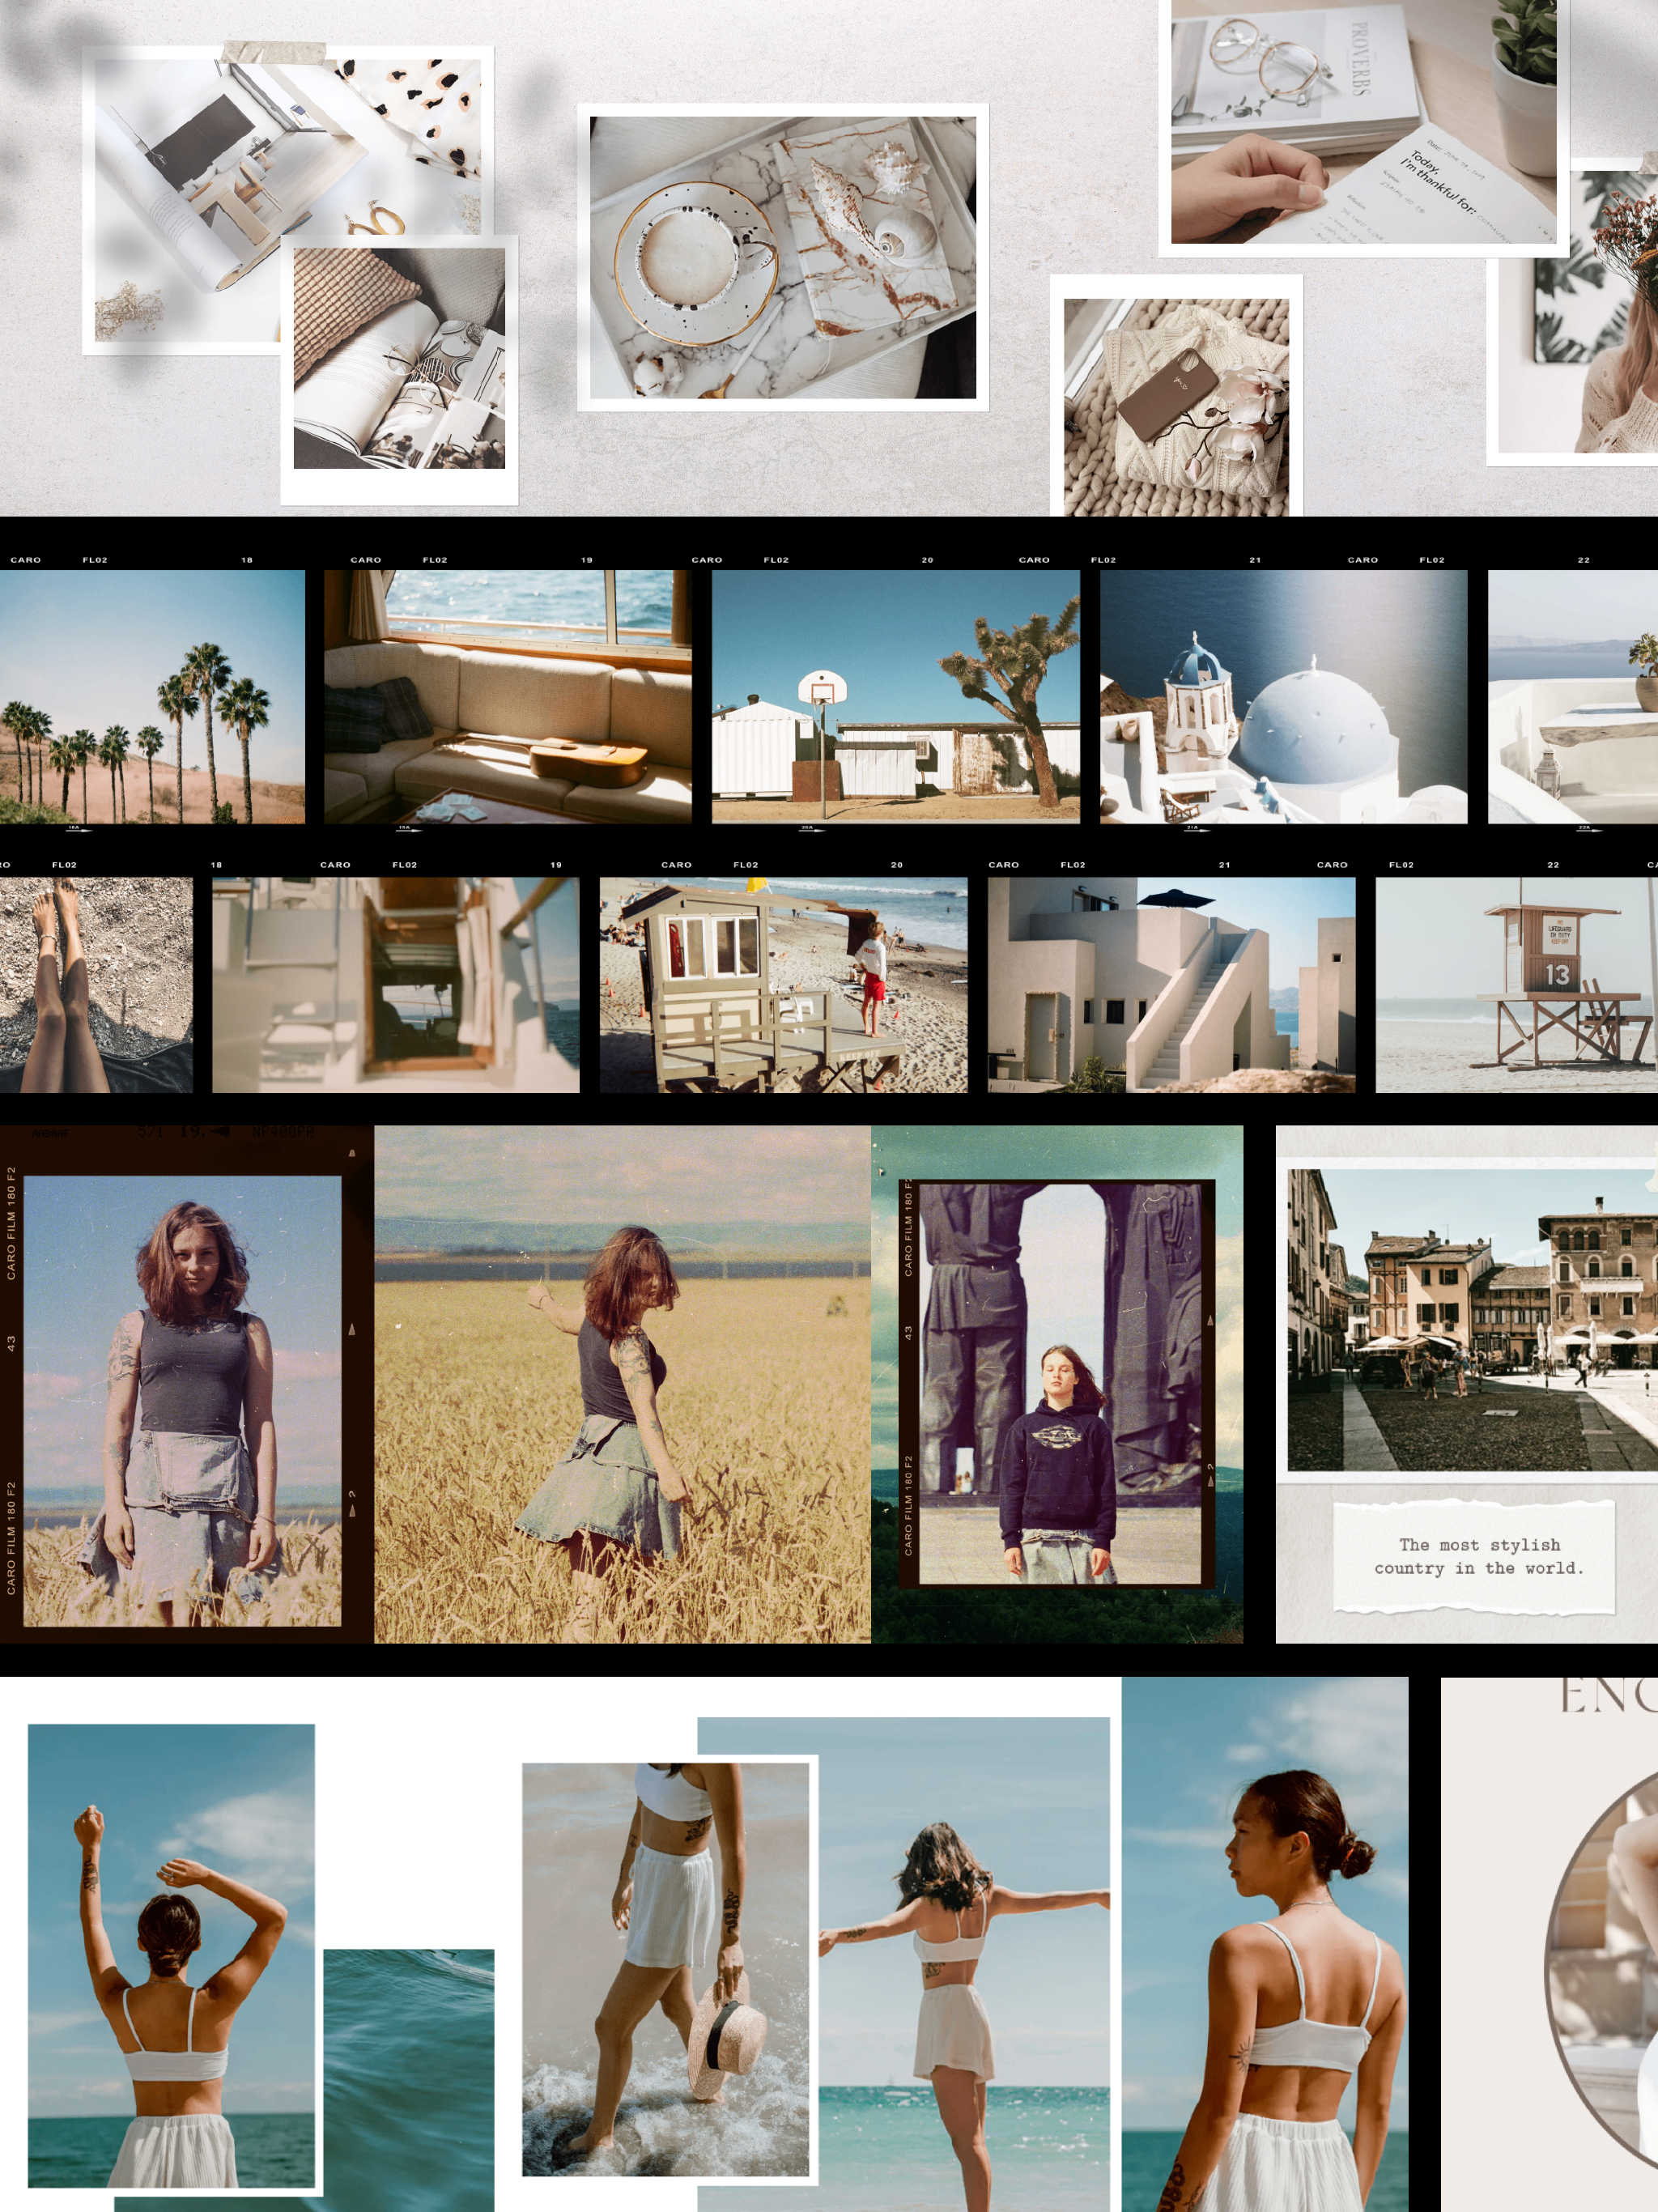Viewport: 1658px width, 2212px height.
Task: Click the marble tray with seashells photo
Action: click(x=782, y=257)
